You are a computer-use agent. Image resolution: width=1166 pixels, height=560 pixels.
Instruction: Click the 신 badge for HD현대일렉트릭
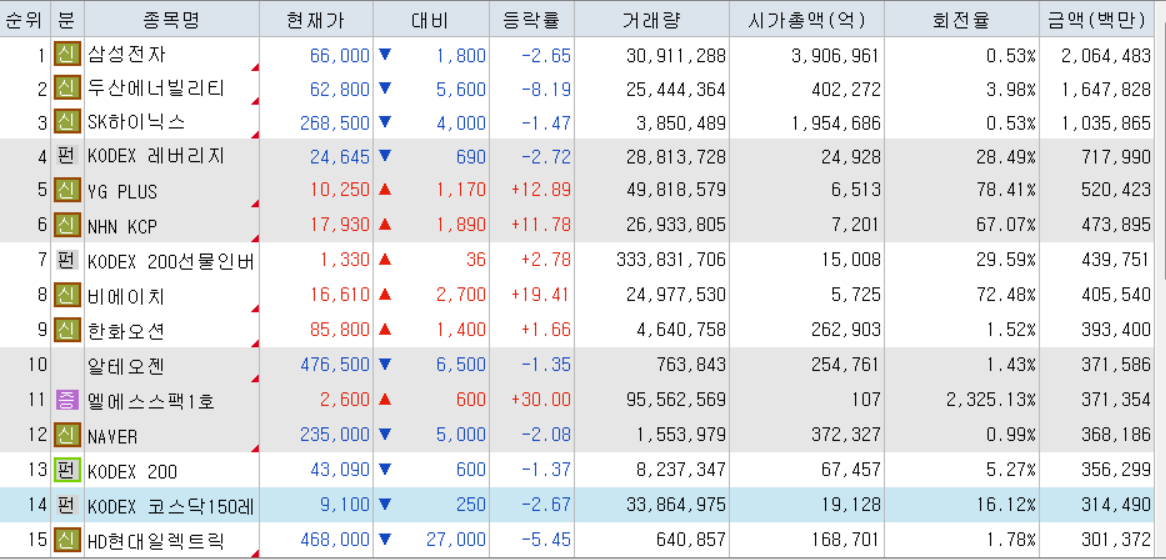[67, 539]
